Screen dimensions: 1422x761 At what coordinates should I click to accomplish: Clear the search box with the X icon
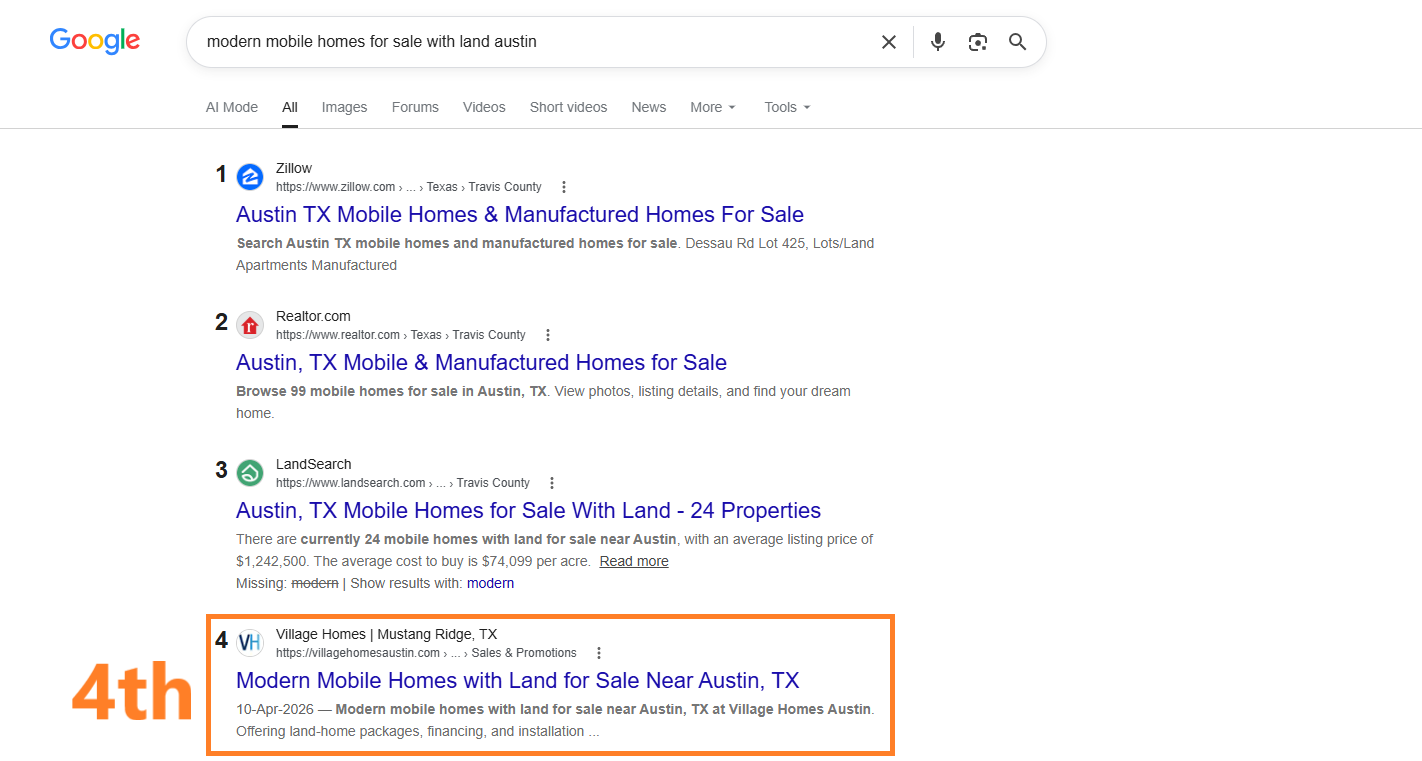[x=889, y=42]
